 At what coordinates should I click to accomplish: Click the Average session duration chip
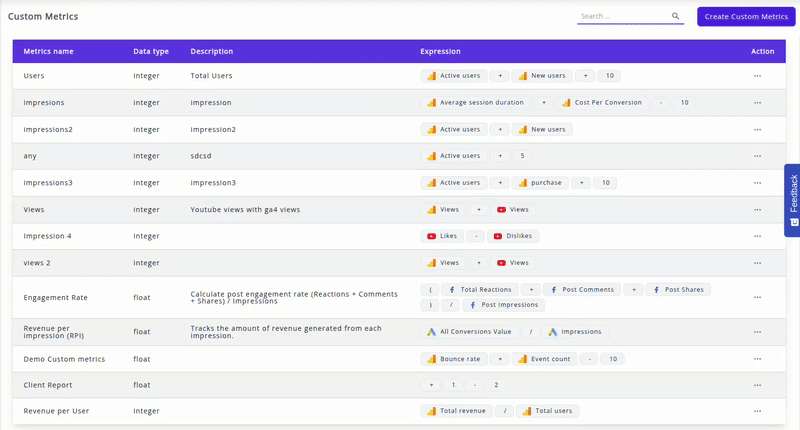pyautogui.click(x=474, y=102)
